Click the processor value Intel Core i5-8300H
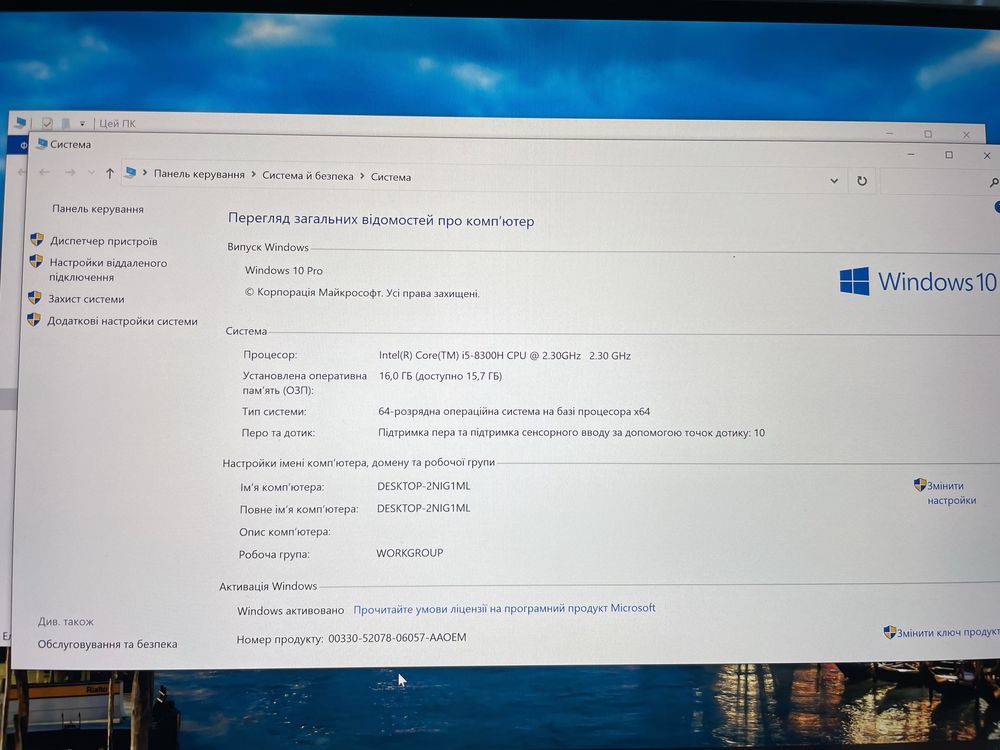 point(504,355)
